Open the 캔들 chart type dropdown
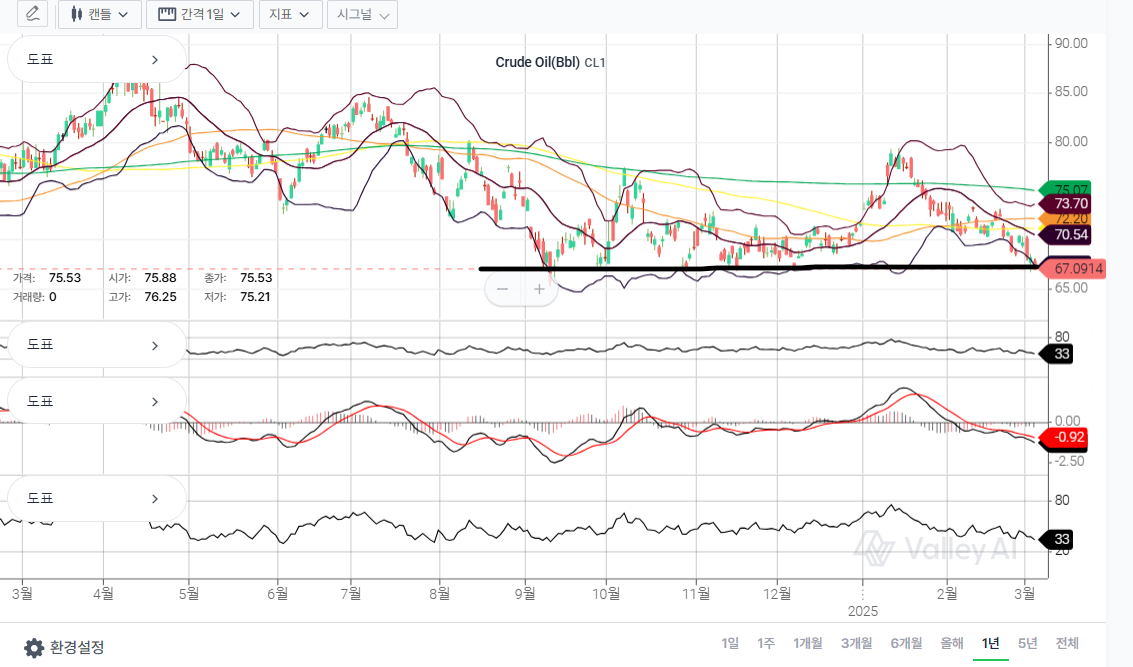The height and width of the screenshot is (667, 1133). coord(99,14)
